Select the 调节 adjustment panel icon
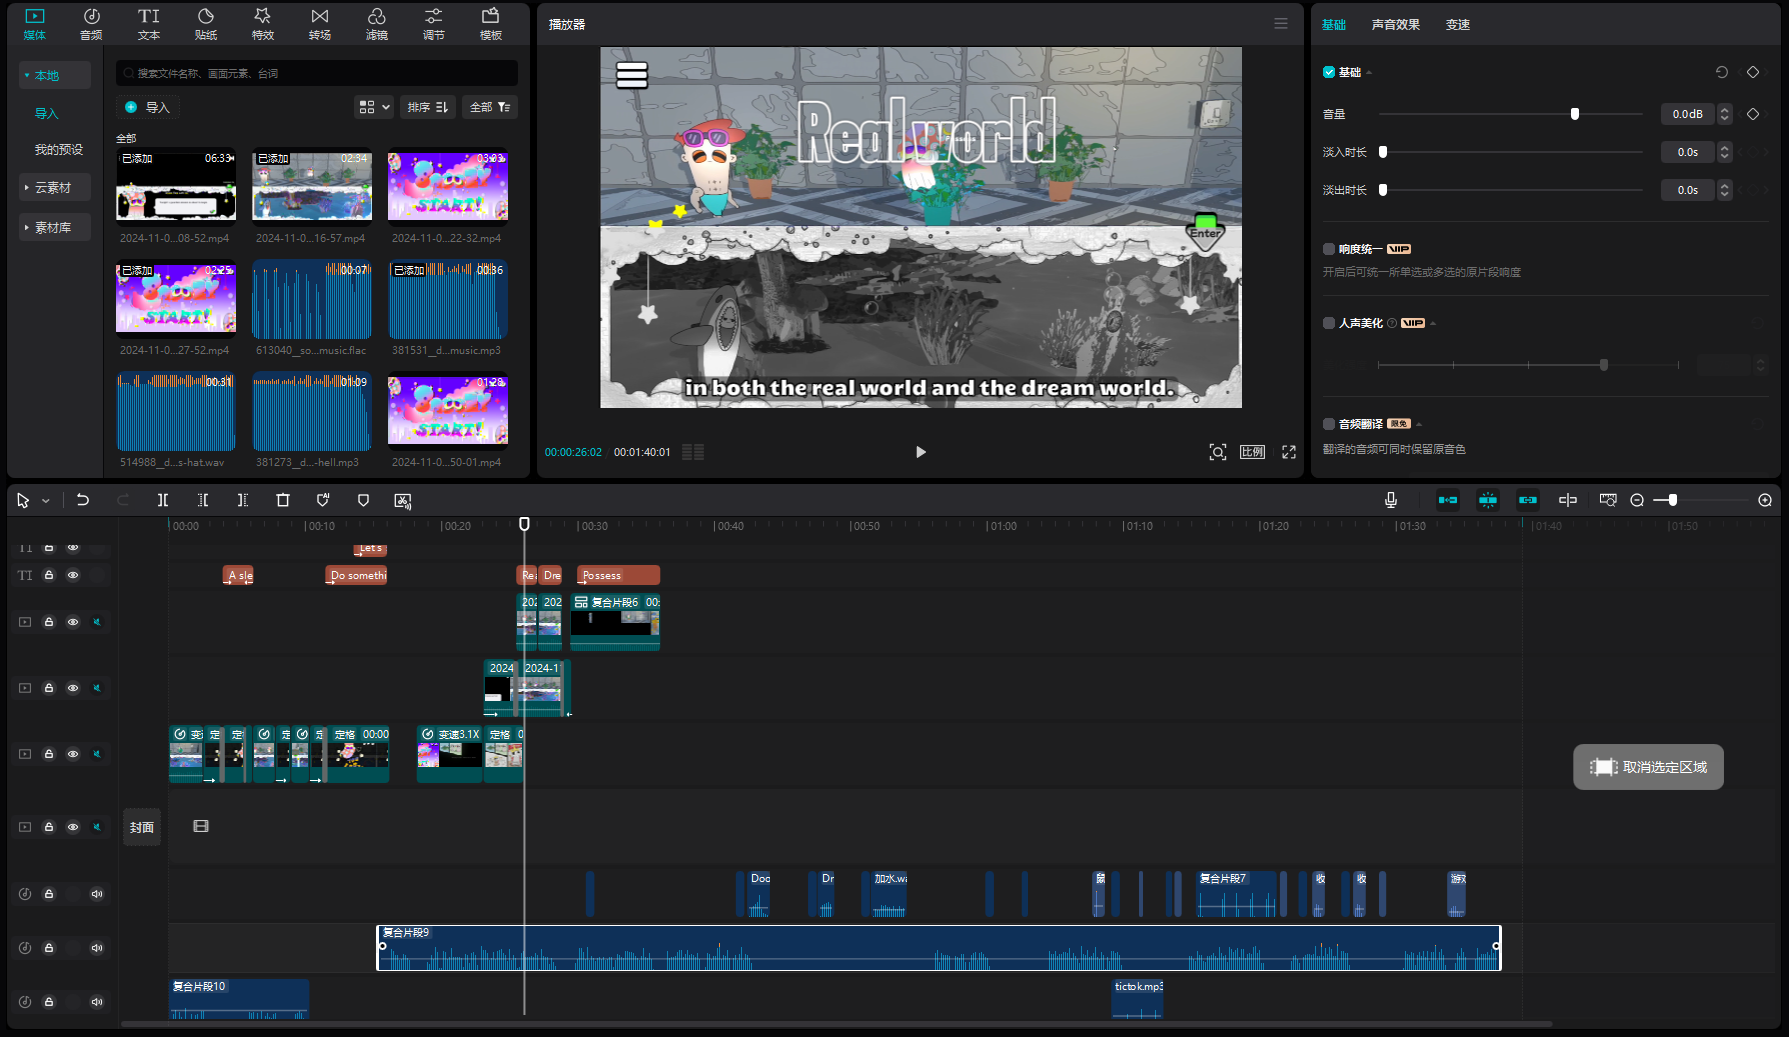This screenshot has width=1789, height=1037. point(433,22)
